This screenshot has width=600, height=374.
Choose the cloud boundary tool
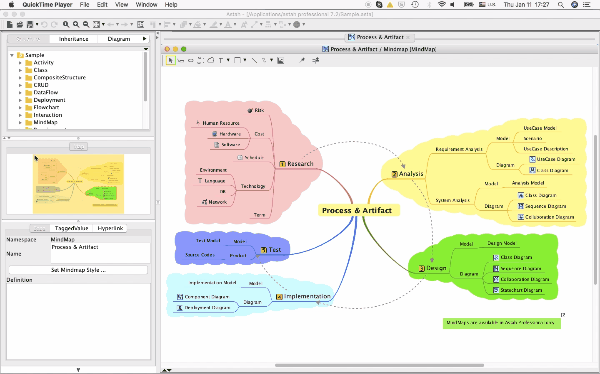click(210, 60)
